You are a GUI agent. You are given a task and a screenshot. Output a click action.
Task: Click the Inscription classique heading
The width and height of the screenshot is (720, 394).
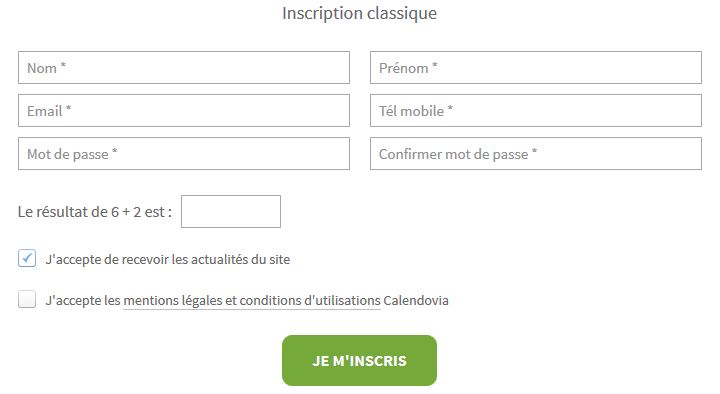(x=360, y=13)
